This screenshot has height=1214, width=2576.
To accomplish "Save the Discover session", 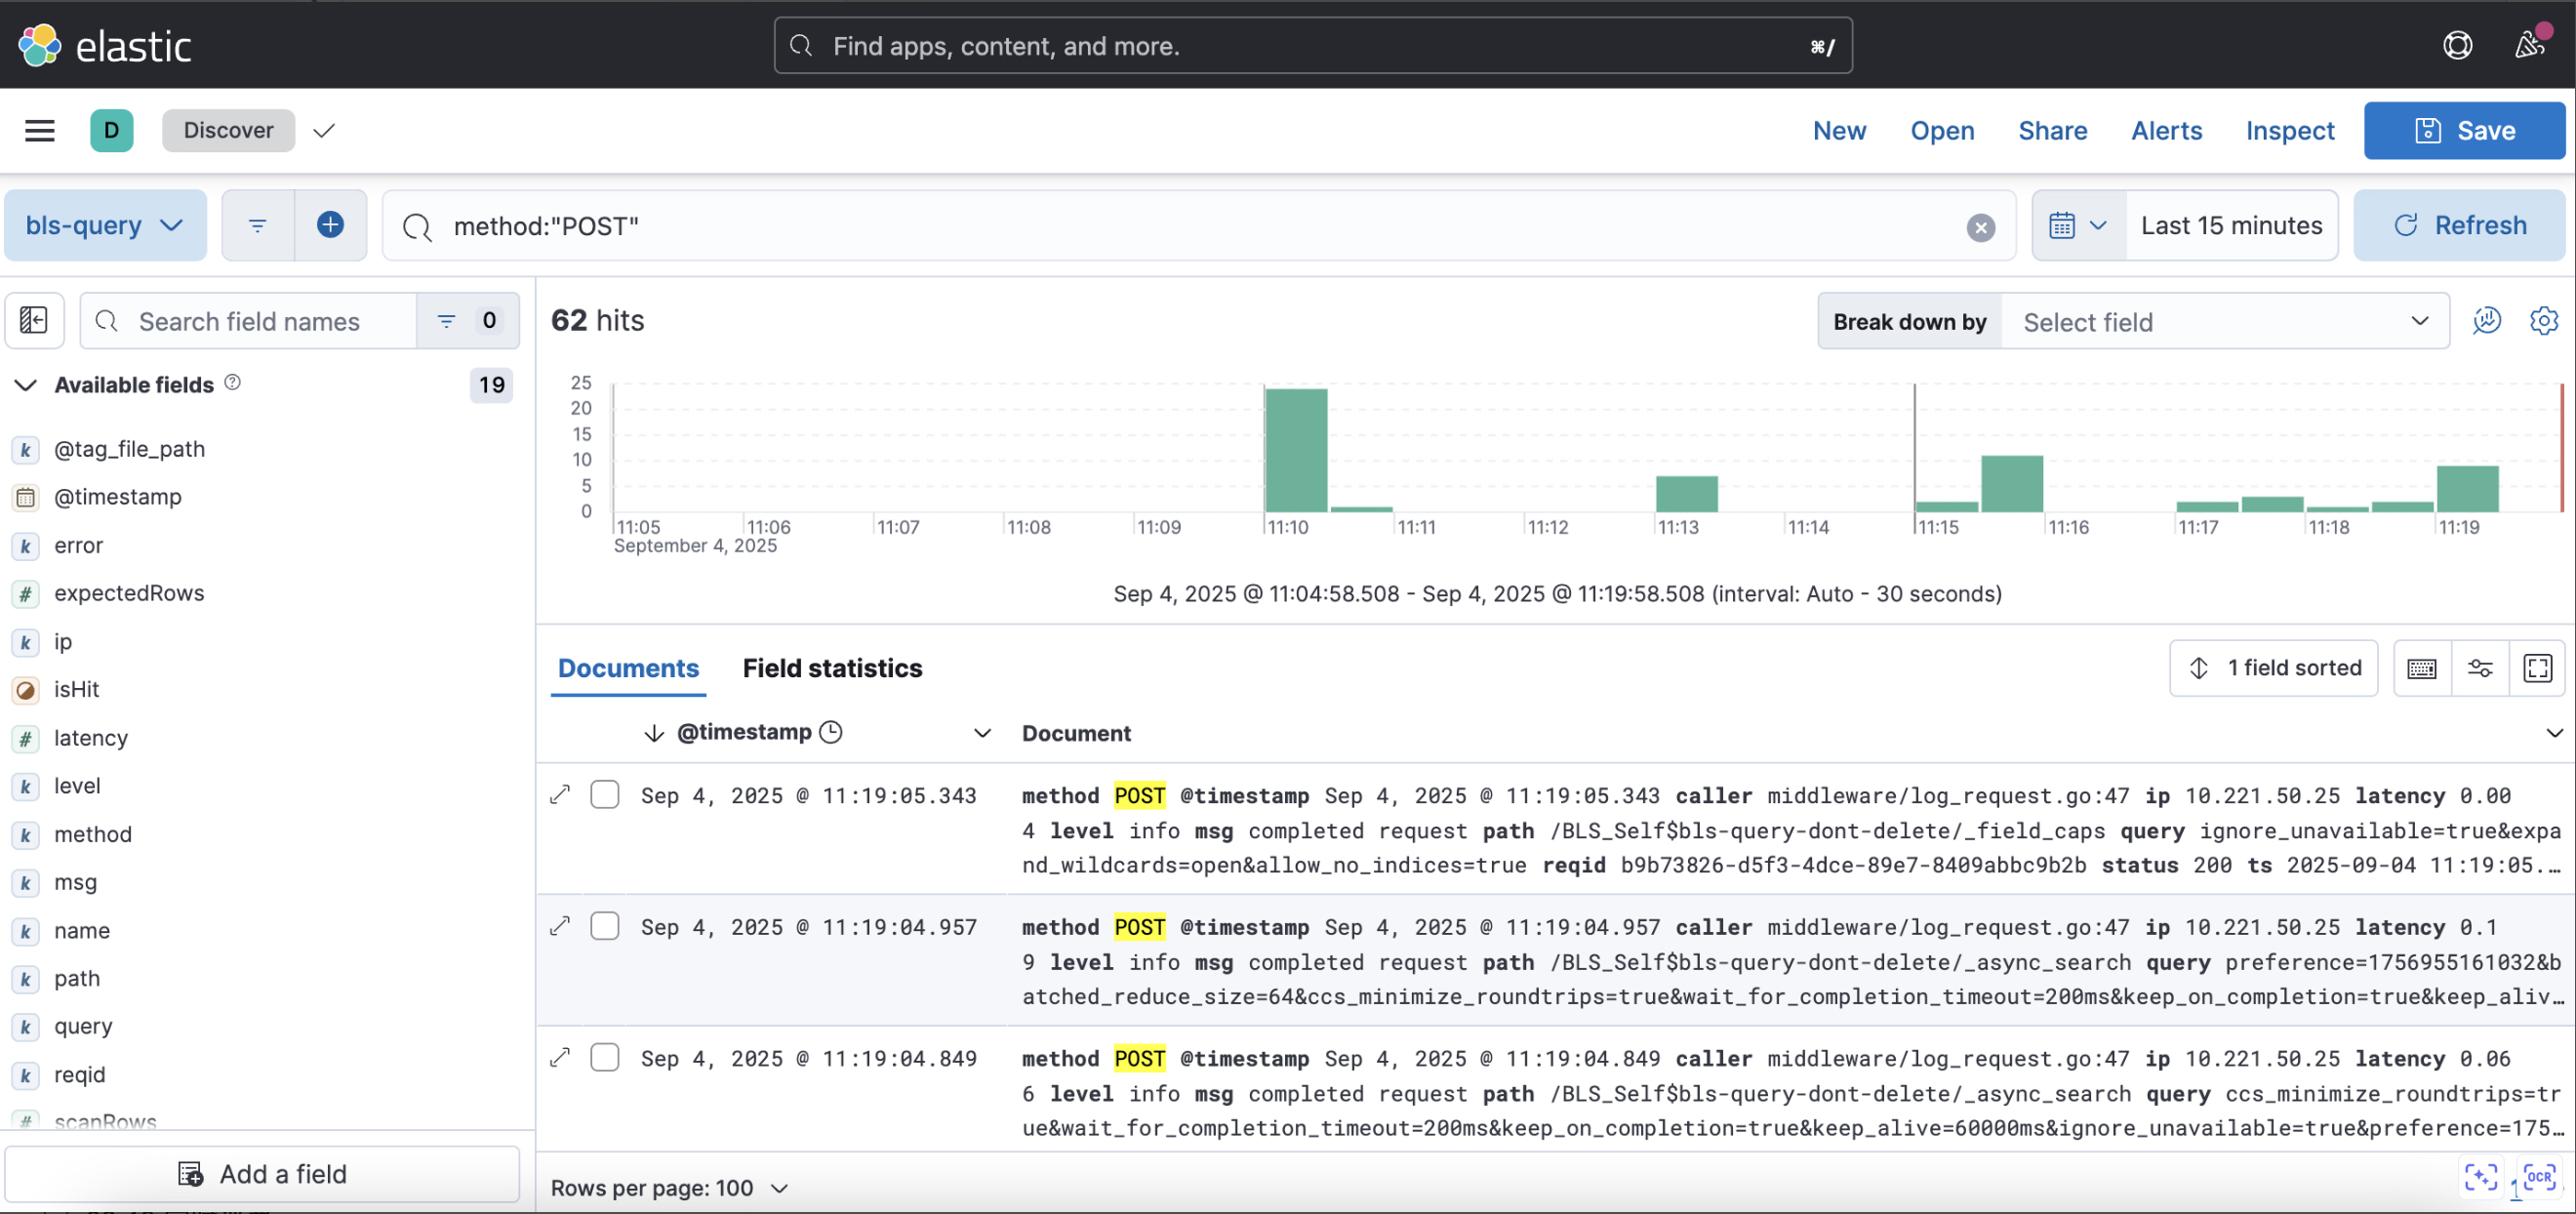I will (2464, 130).
